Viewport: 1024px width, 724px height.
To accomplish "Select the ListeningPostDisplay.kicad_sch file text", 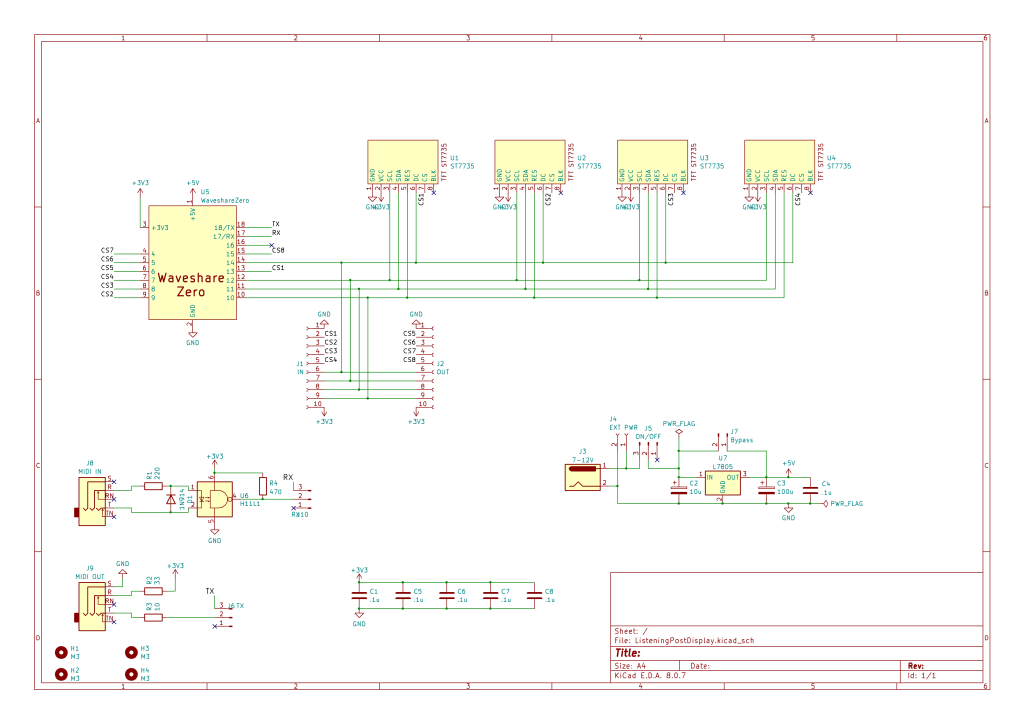I will (689, 640).
